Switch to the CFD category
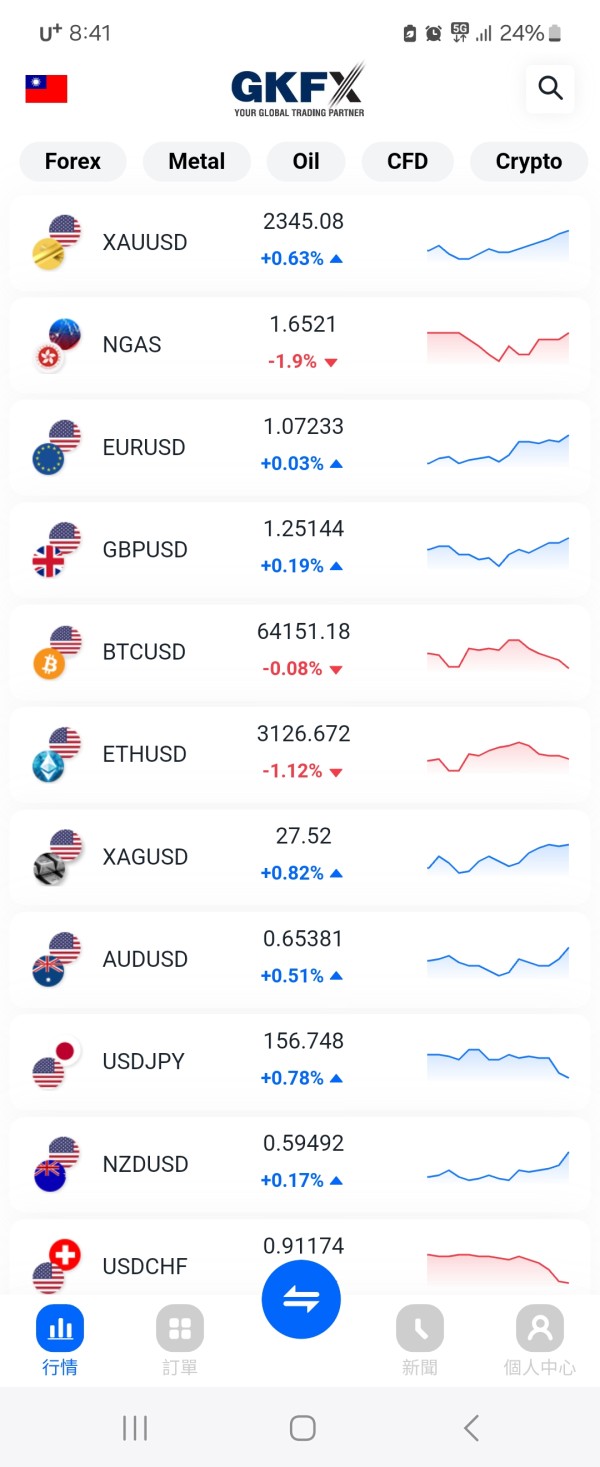Image resolution: width=600 pixels, height=1467 pixels. [x=407, y=162]
